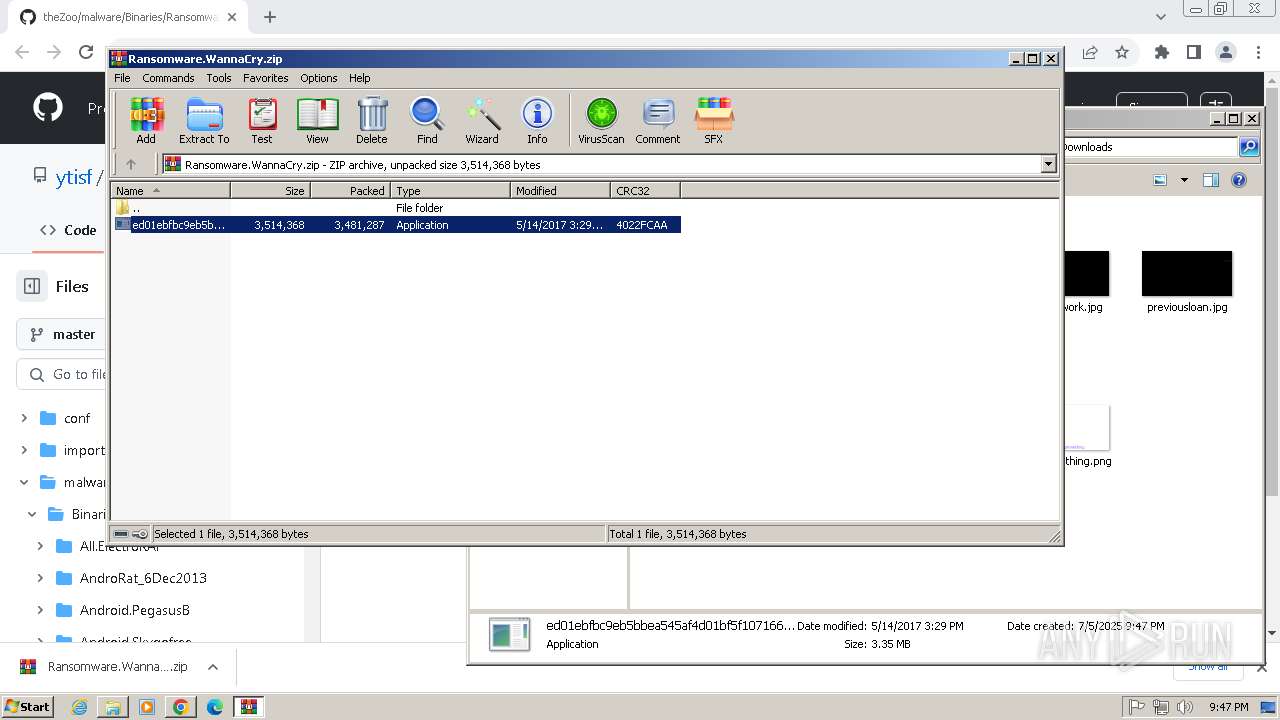
Task: Select the ed01ebfbc9eb5b application file row
Action: [x=396, y=225]
